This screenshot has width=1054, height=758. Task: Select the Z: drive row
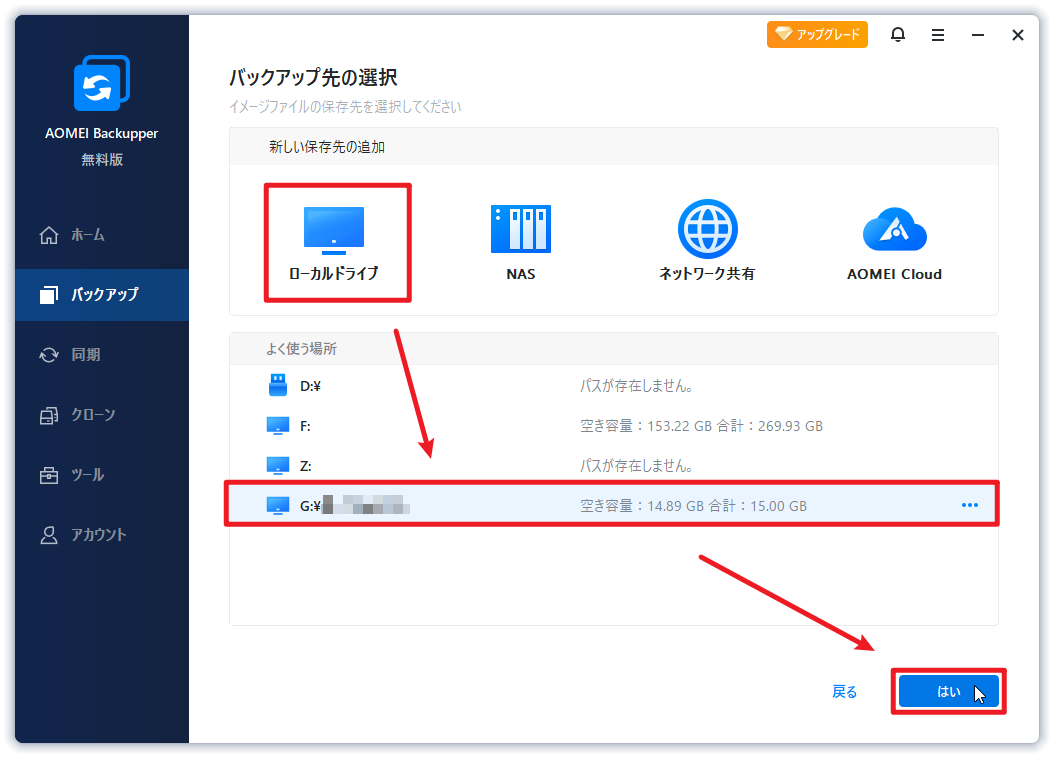pyautogui.click(x=613, y=466)
